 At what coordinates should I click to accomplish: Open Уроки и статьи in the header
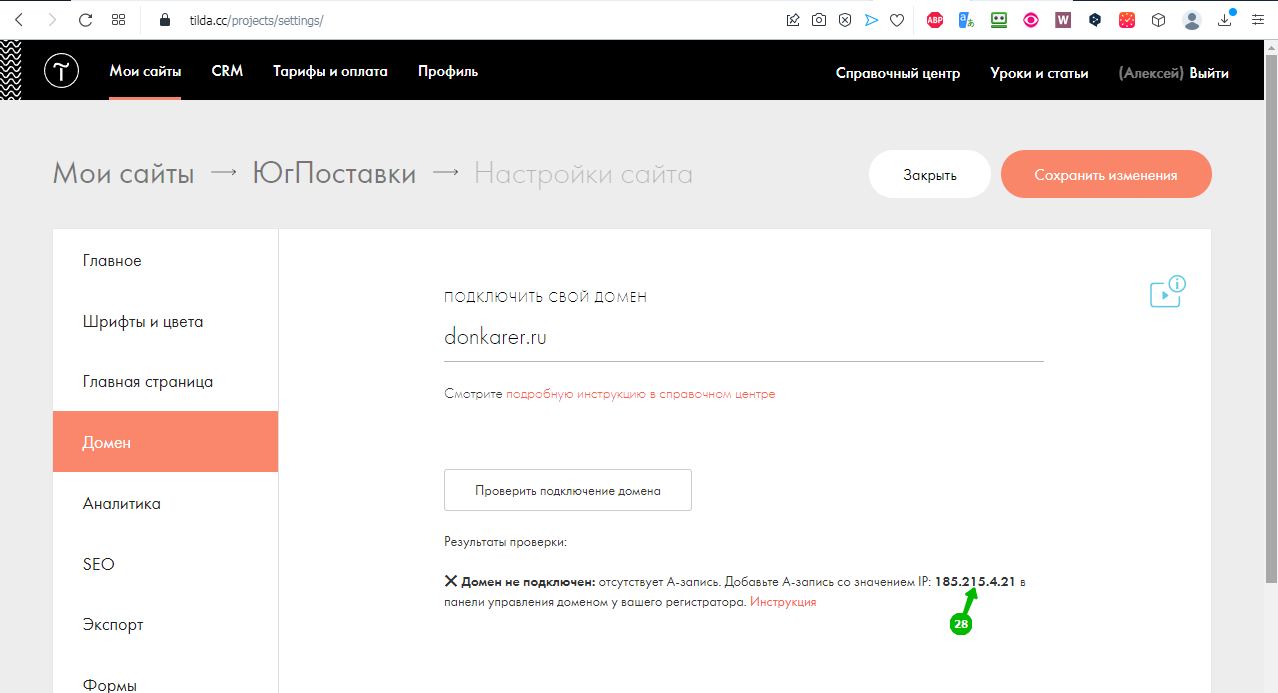point(1039,73)
